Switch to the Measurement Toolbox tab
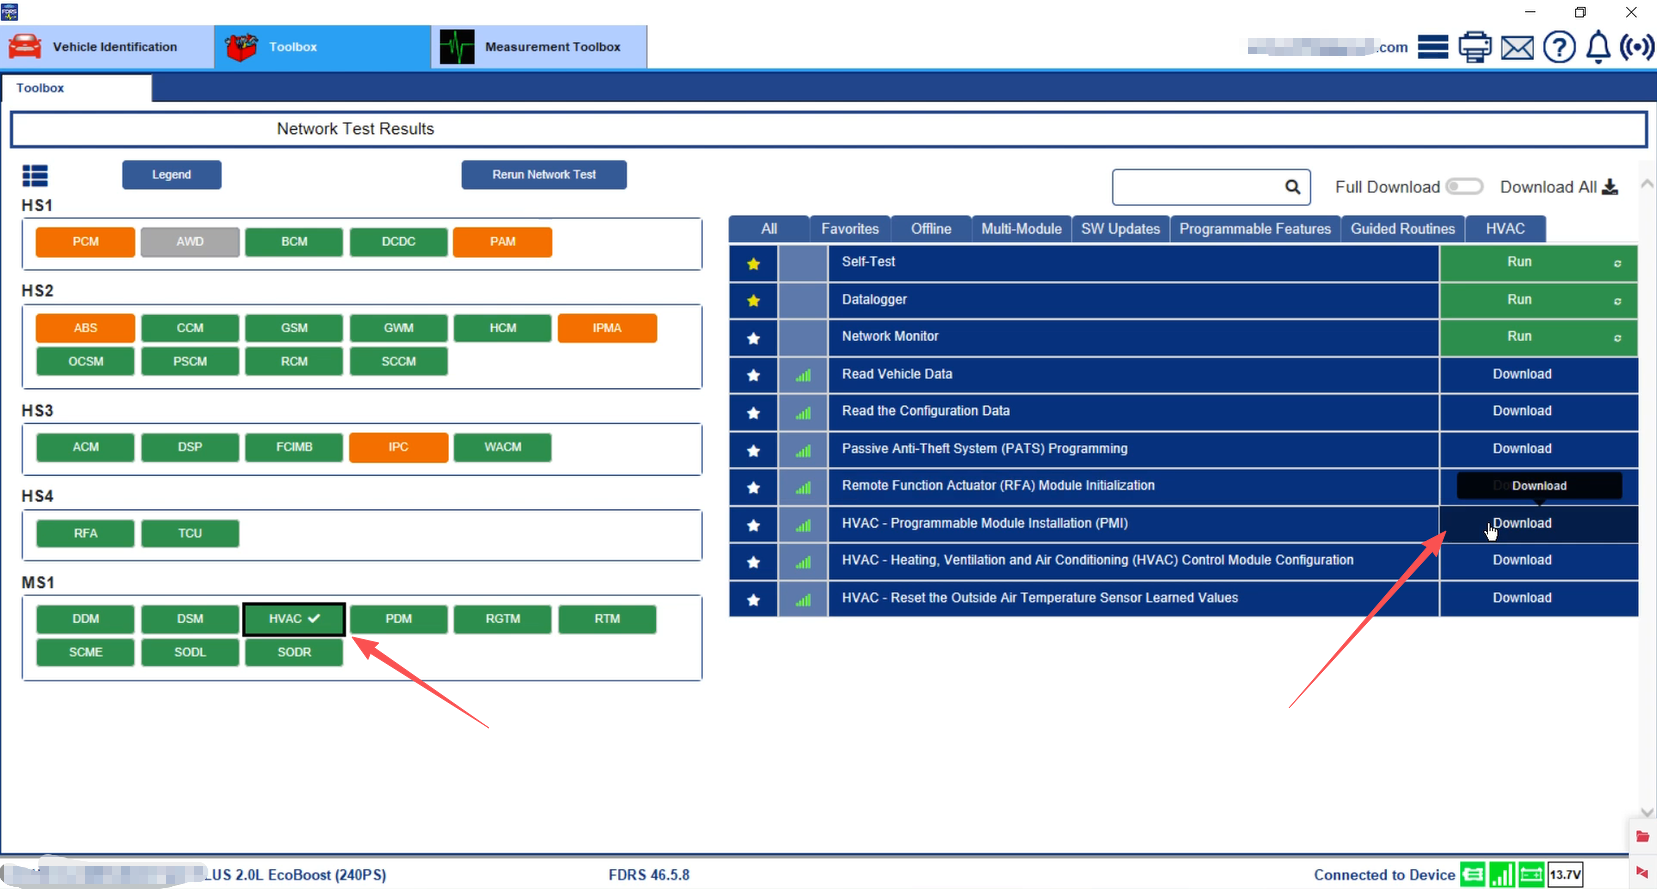The image size is (1657, 889). pos(540,47)
